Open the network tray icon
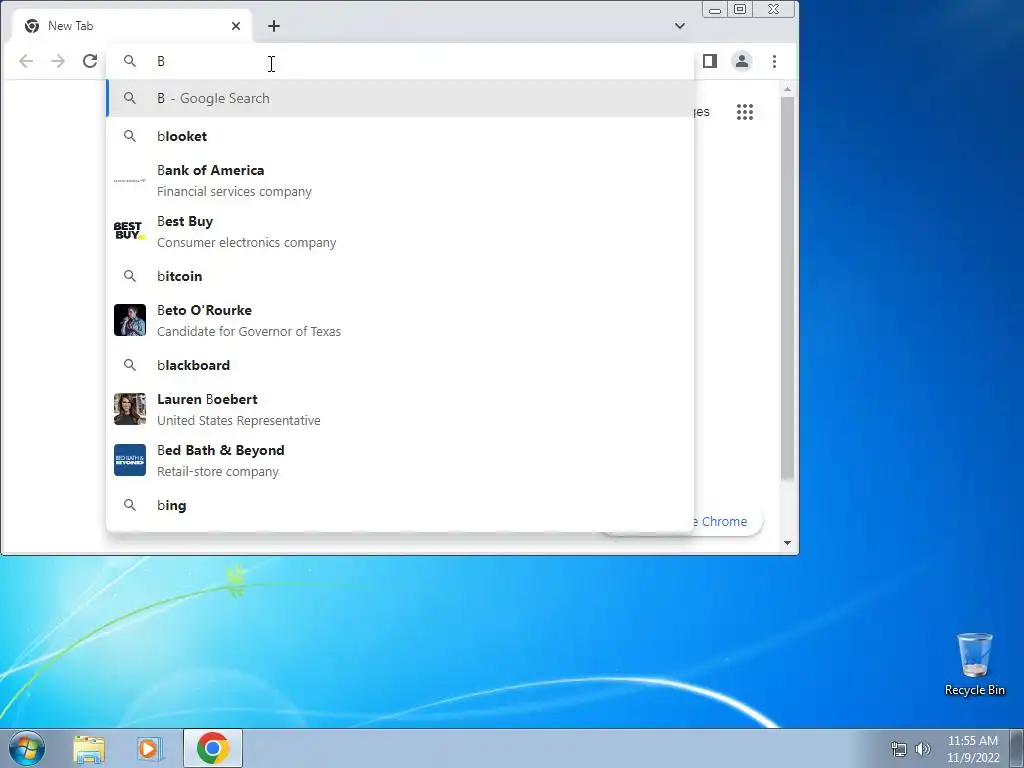Viewport: 1024px width, 768px height. (899, 749)
